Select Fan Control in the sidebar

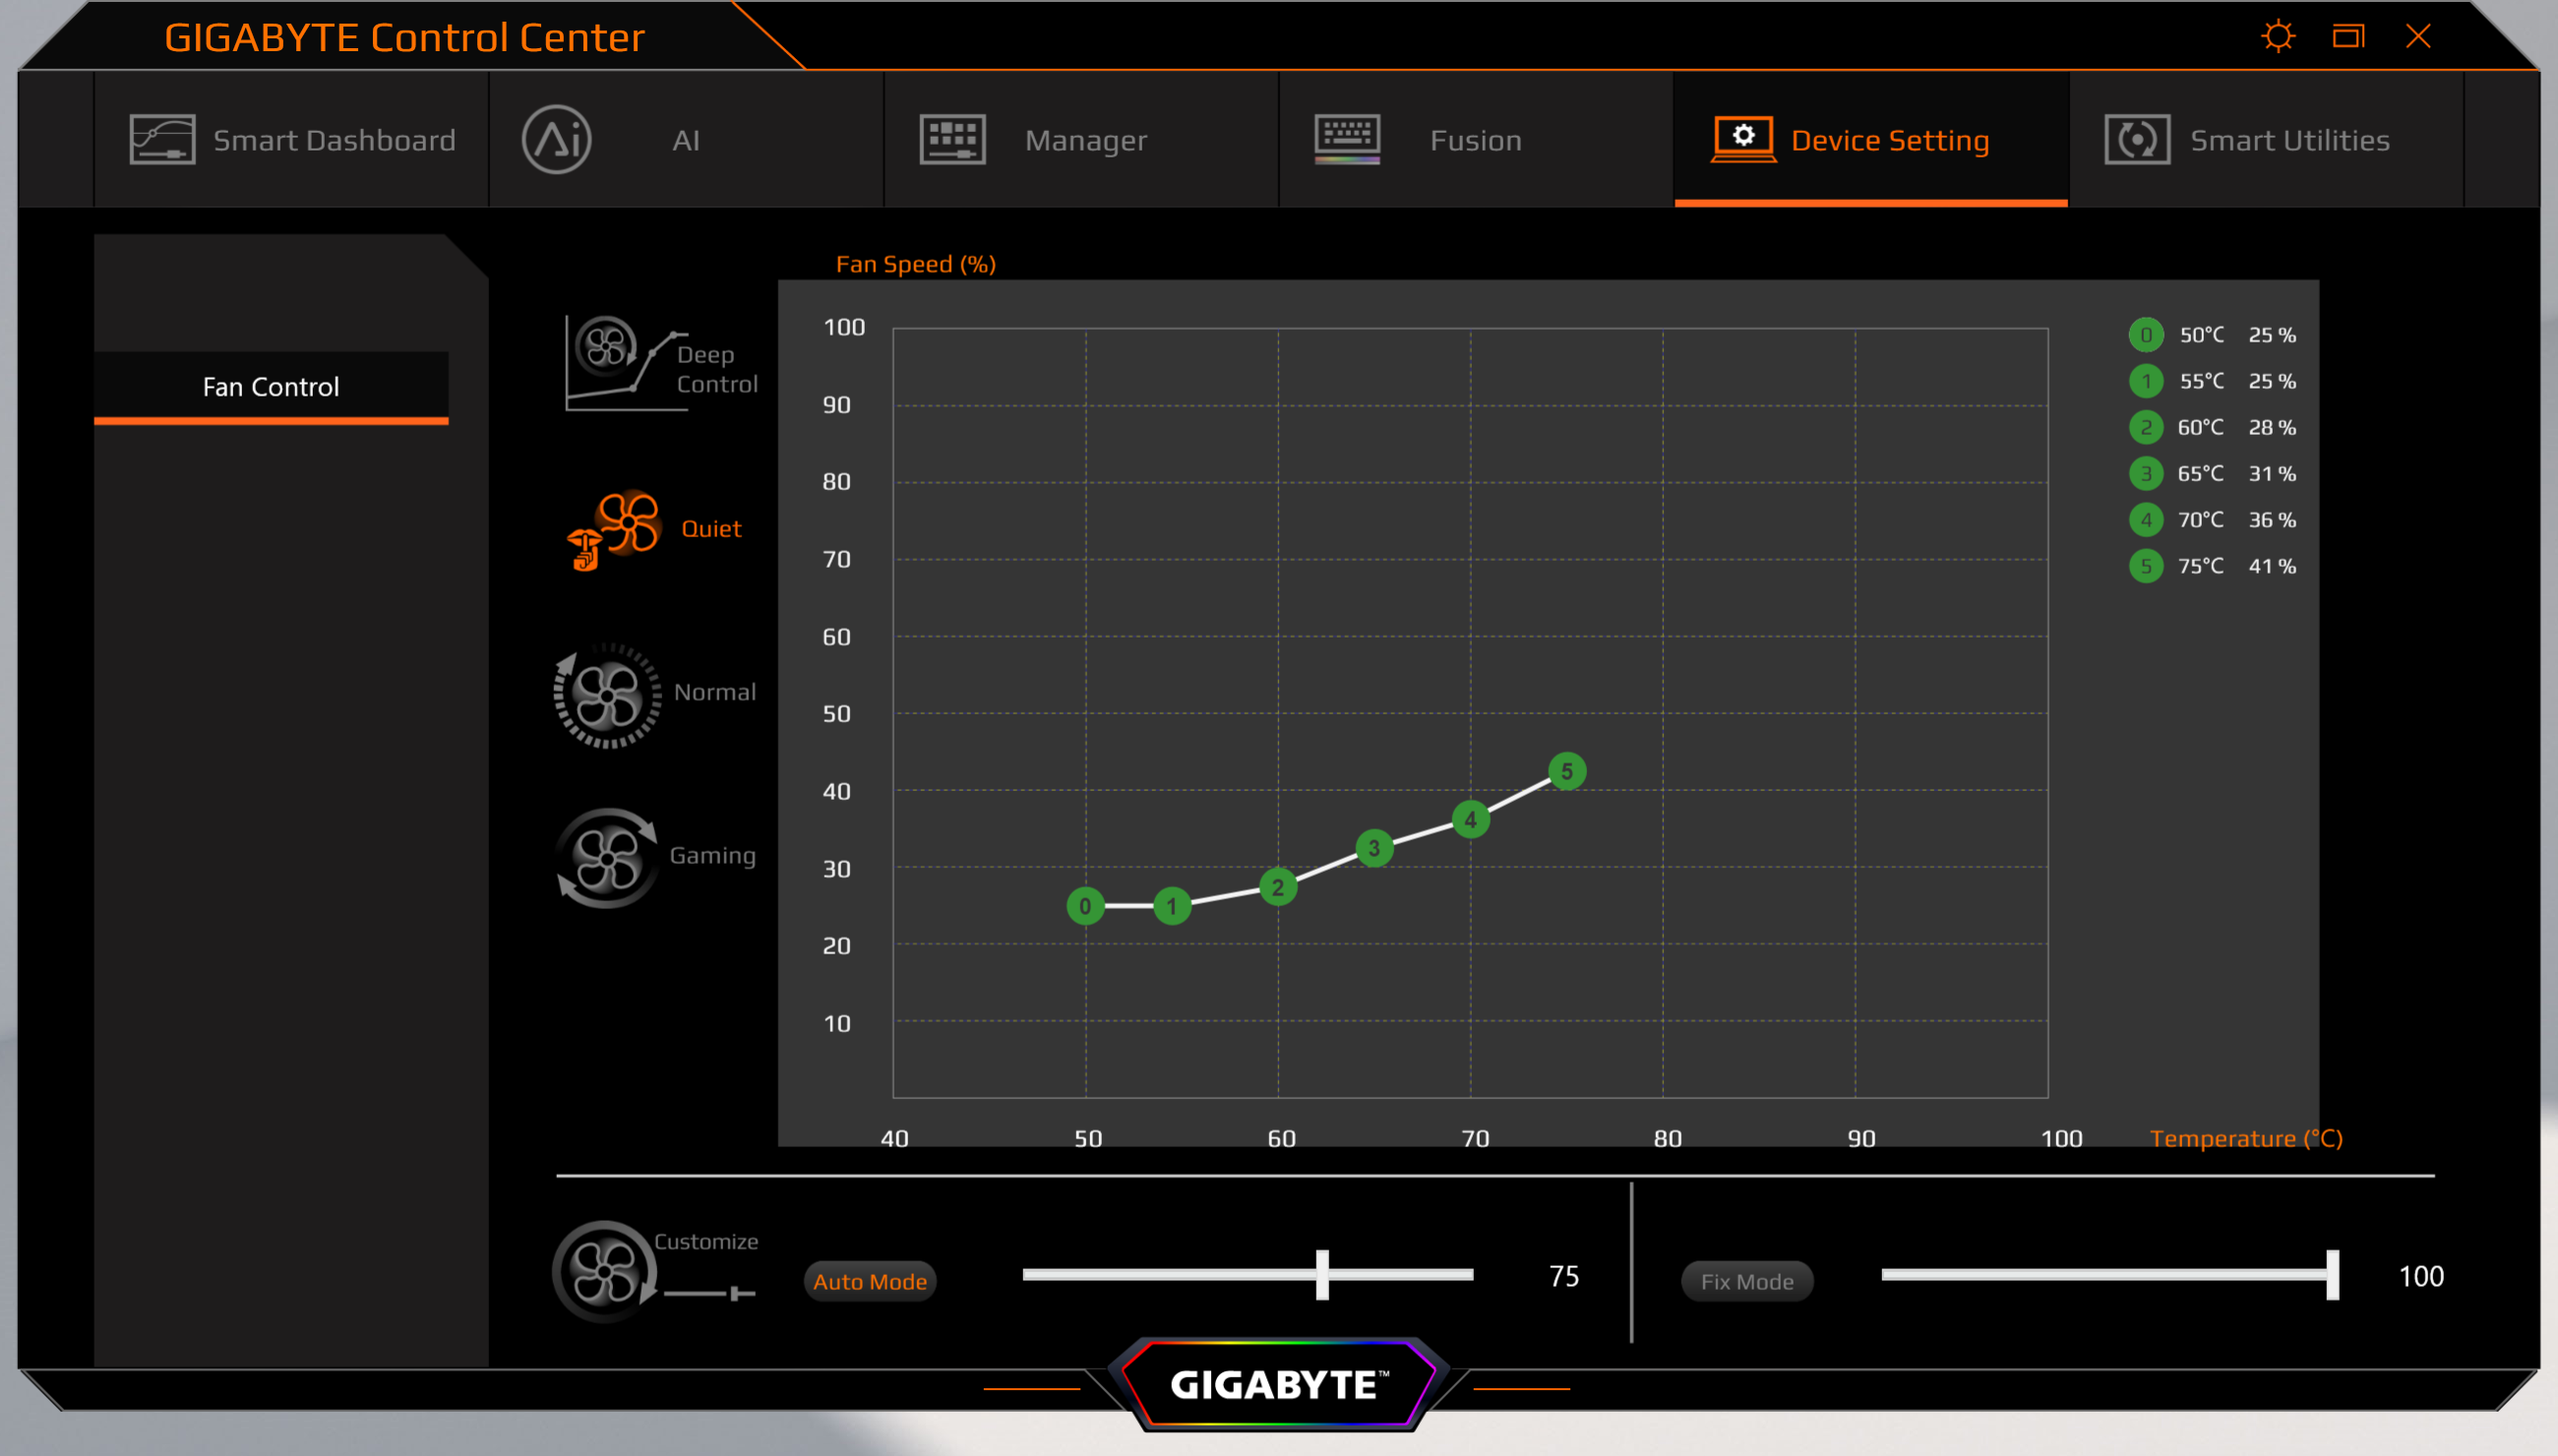pyautogui.click(x=271, y=387)
